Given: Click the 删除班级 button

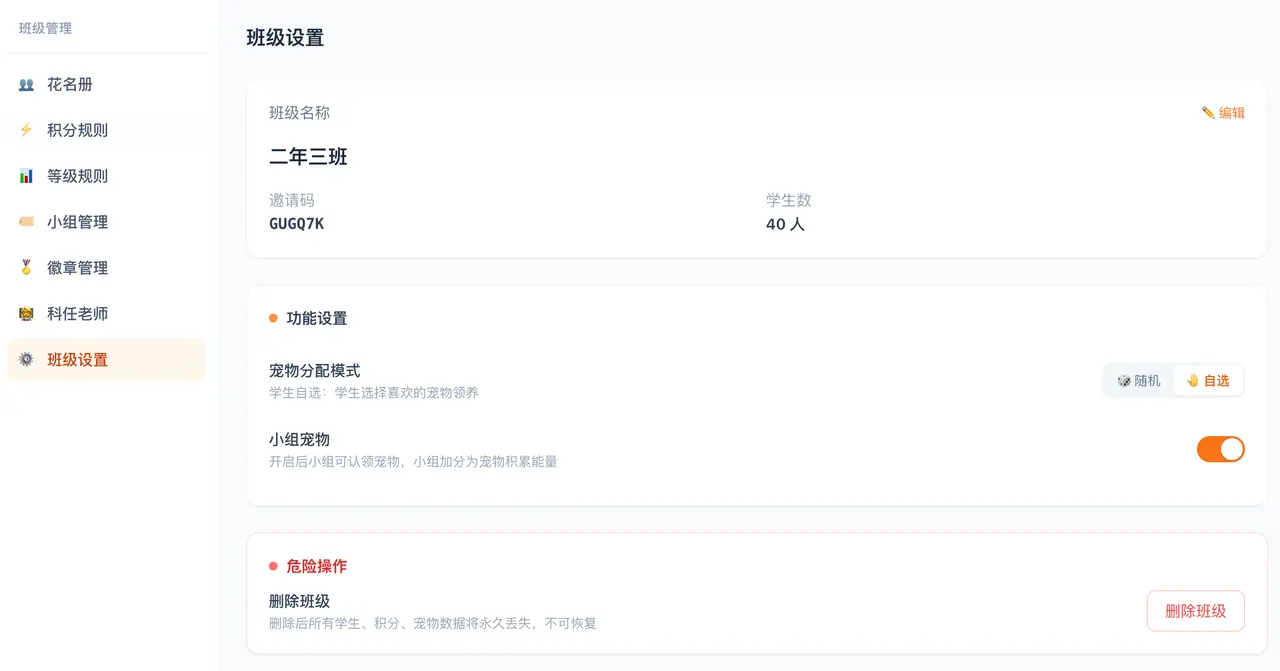Looking at the screenshot, I should [1195, 611].
